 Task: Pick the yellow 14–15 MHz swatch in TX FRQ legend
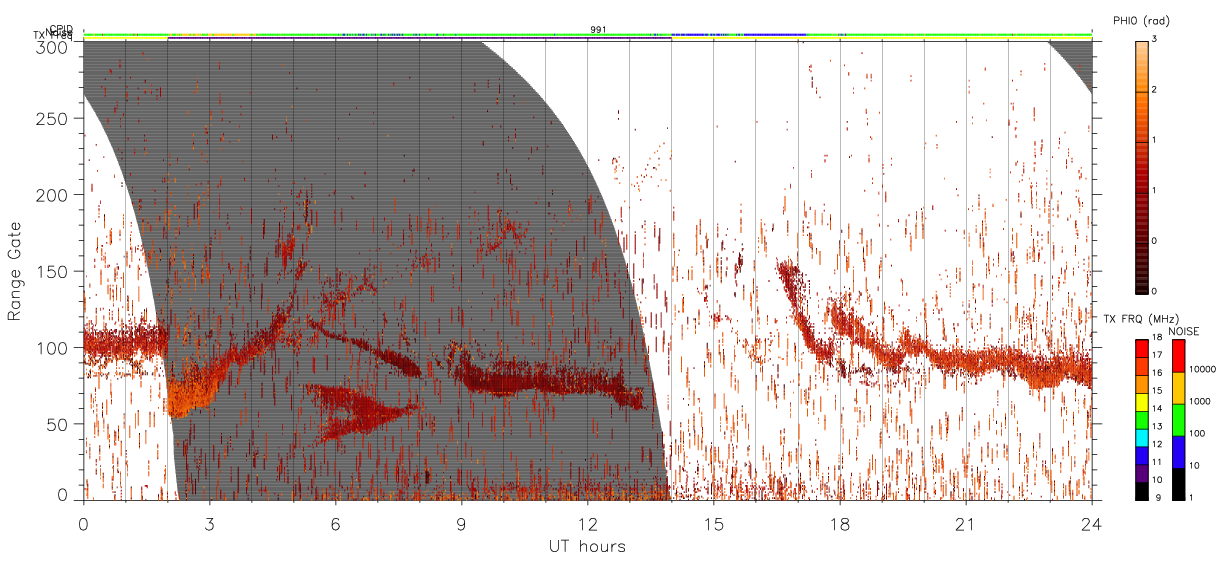1142,402
